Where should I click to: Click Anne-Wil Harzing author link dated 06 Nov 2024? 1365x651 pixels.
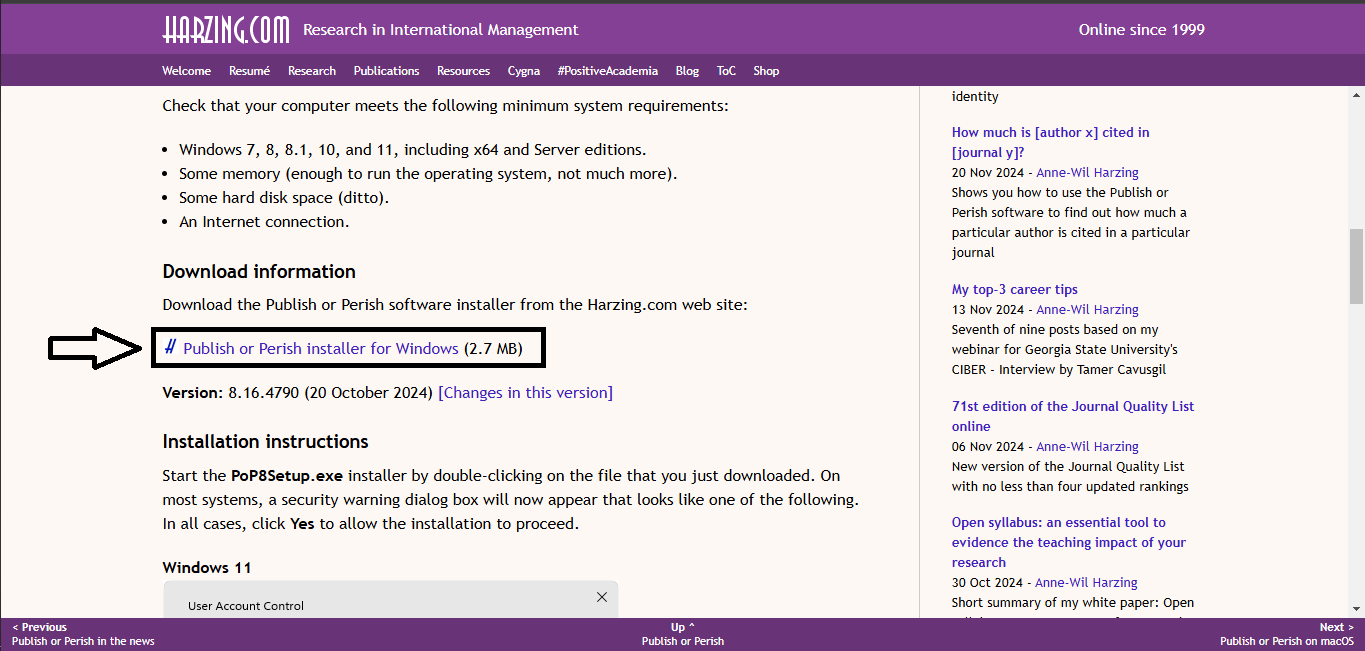[x=1087, y=446]
